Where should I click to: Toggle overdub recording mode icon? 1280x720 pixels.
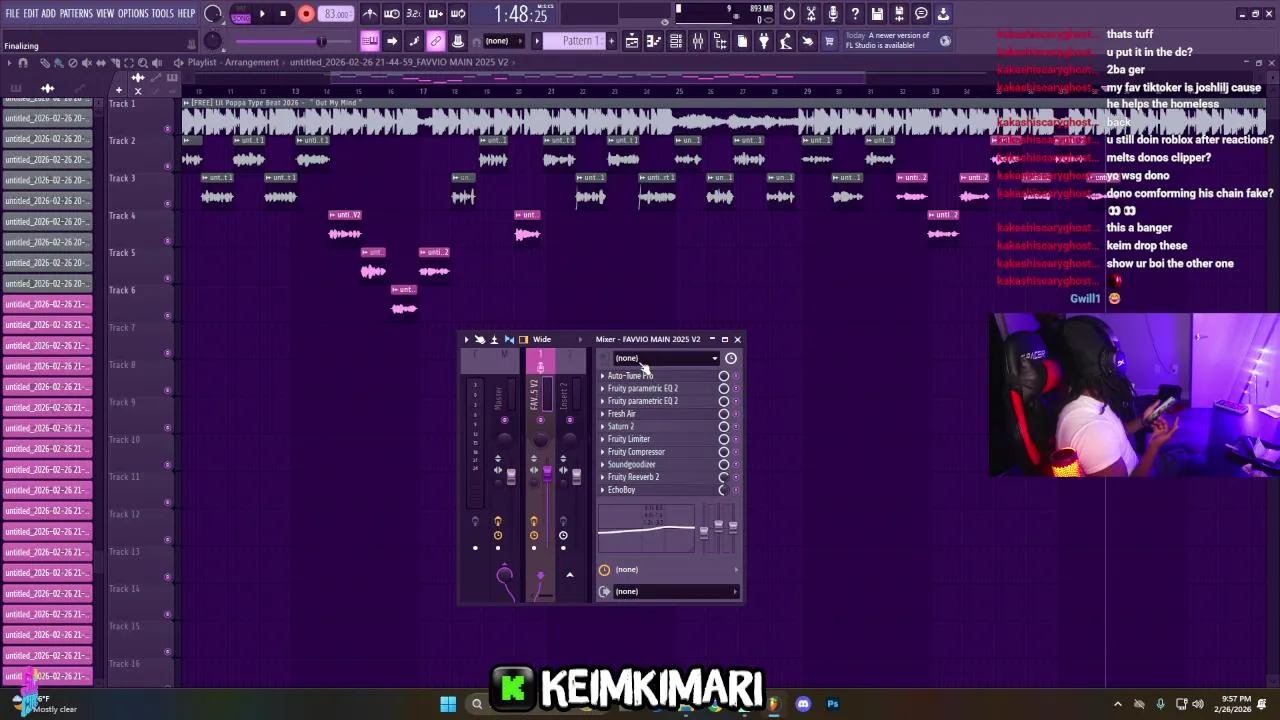(436, 14)
